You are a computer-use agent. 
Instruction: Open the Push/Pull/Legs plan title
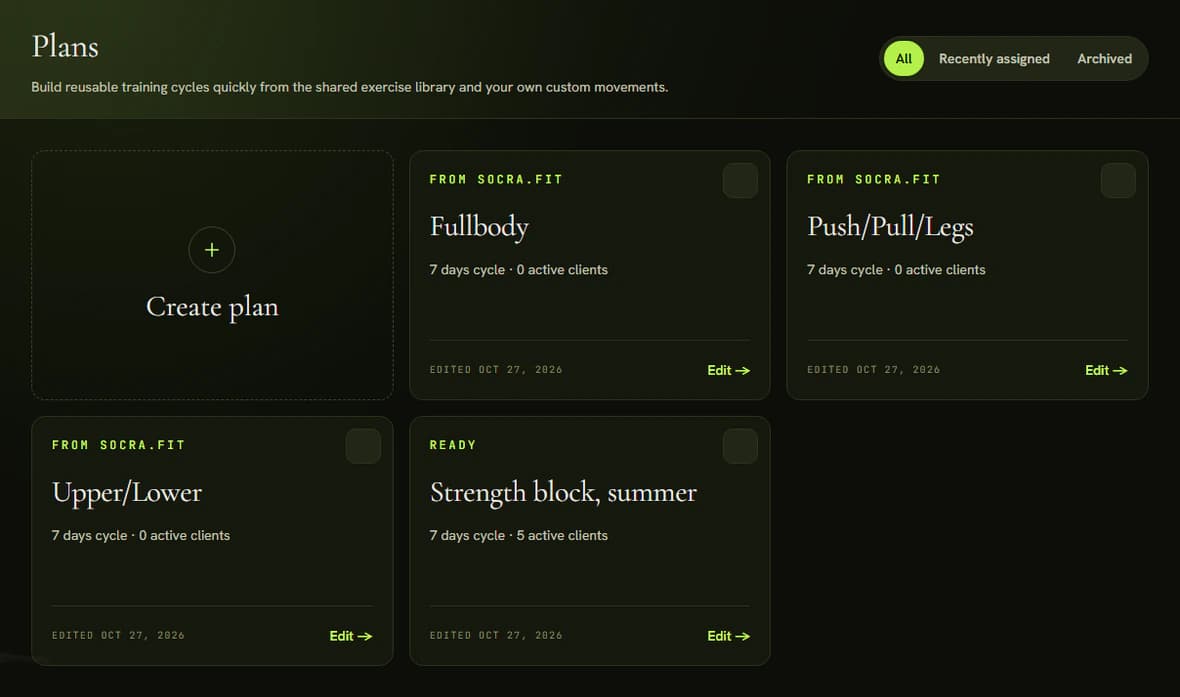coord(890,227)
